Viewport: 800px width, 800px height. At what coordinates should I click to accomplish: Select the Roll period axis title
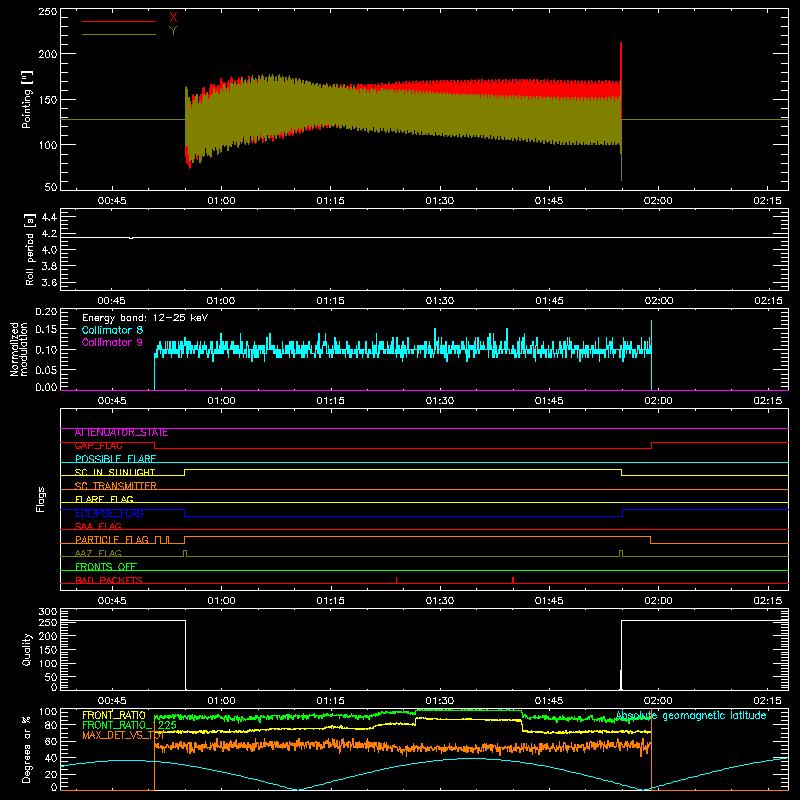[30, 249]
